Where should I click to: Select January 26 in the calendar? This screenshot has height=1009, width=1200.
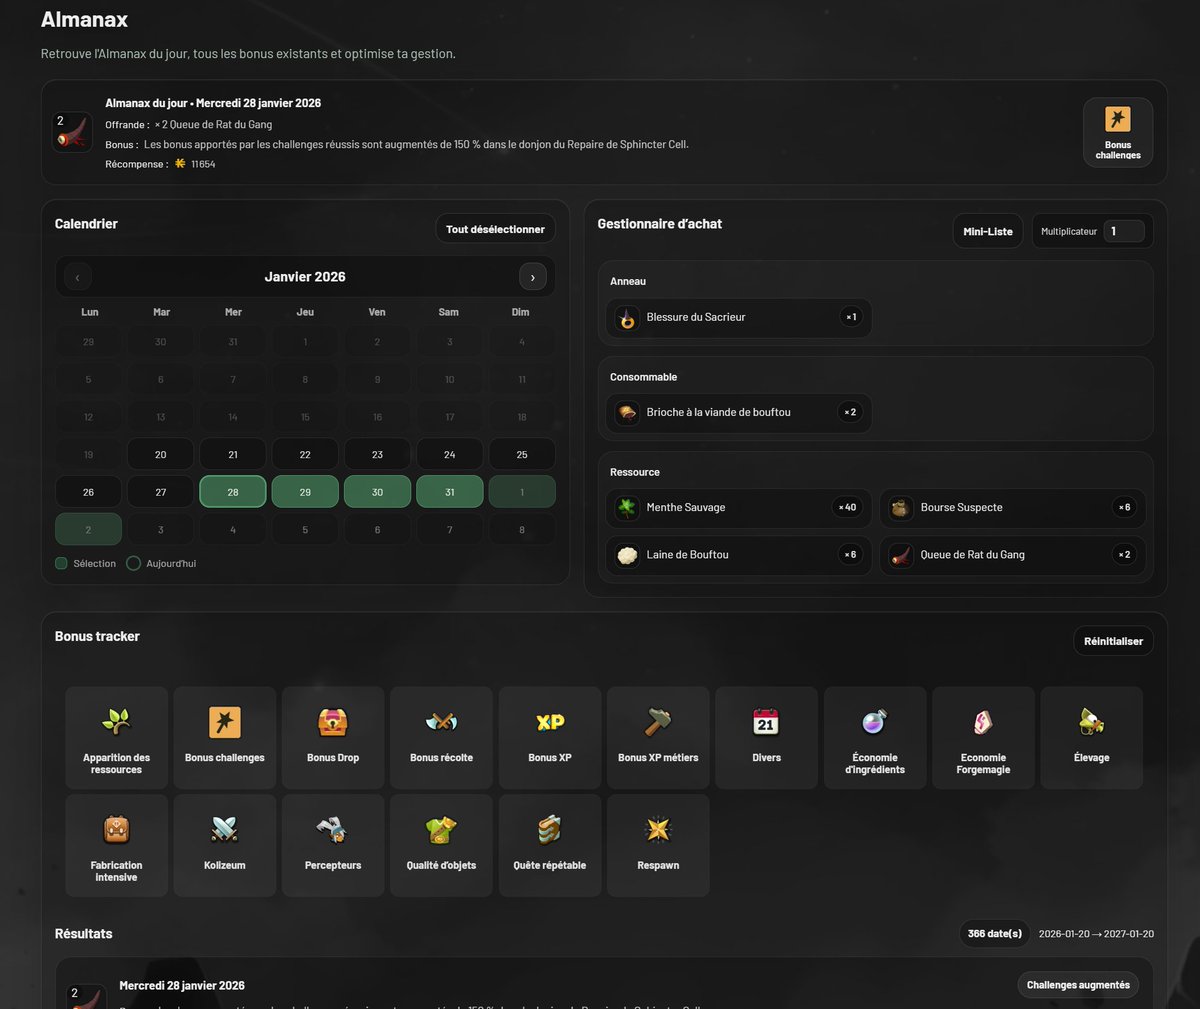(88, 492)
